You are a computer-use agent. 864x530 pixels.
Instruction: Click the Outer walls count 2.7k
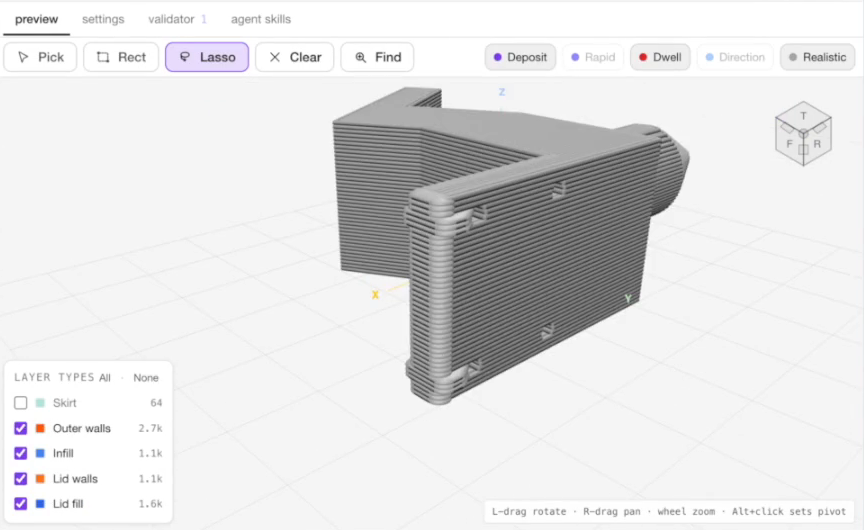(150, 428)
